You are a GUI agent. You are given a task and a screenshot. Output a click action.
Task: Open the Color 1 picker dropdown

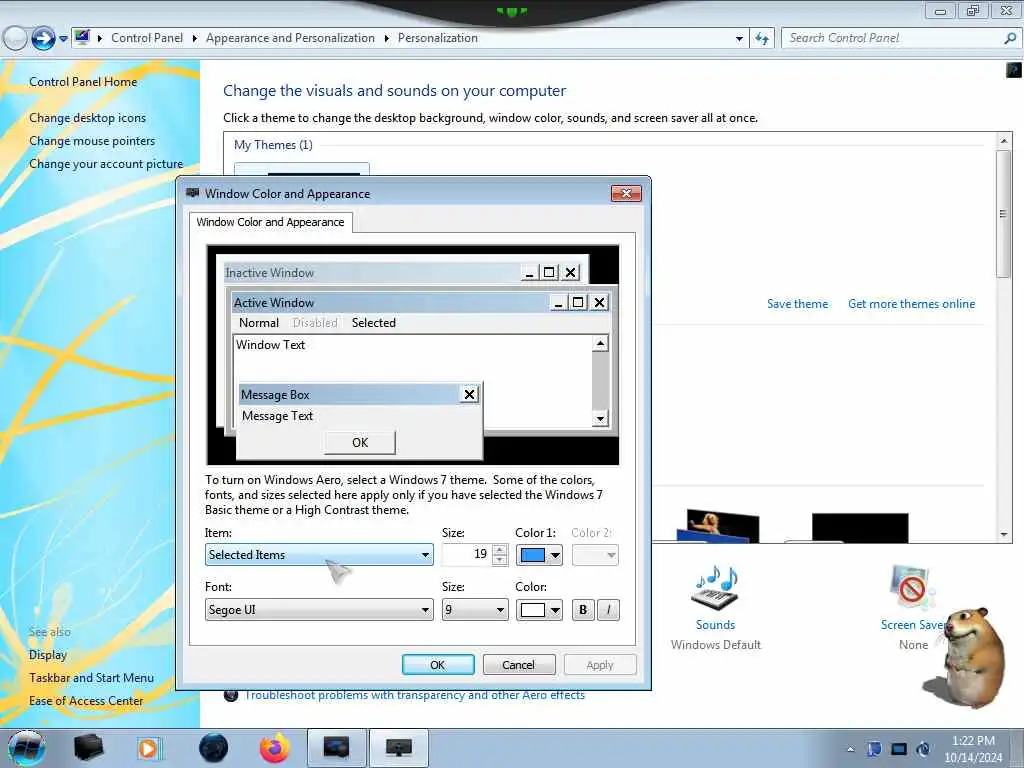[539, 555]
